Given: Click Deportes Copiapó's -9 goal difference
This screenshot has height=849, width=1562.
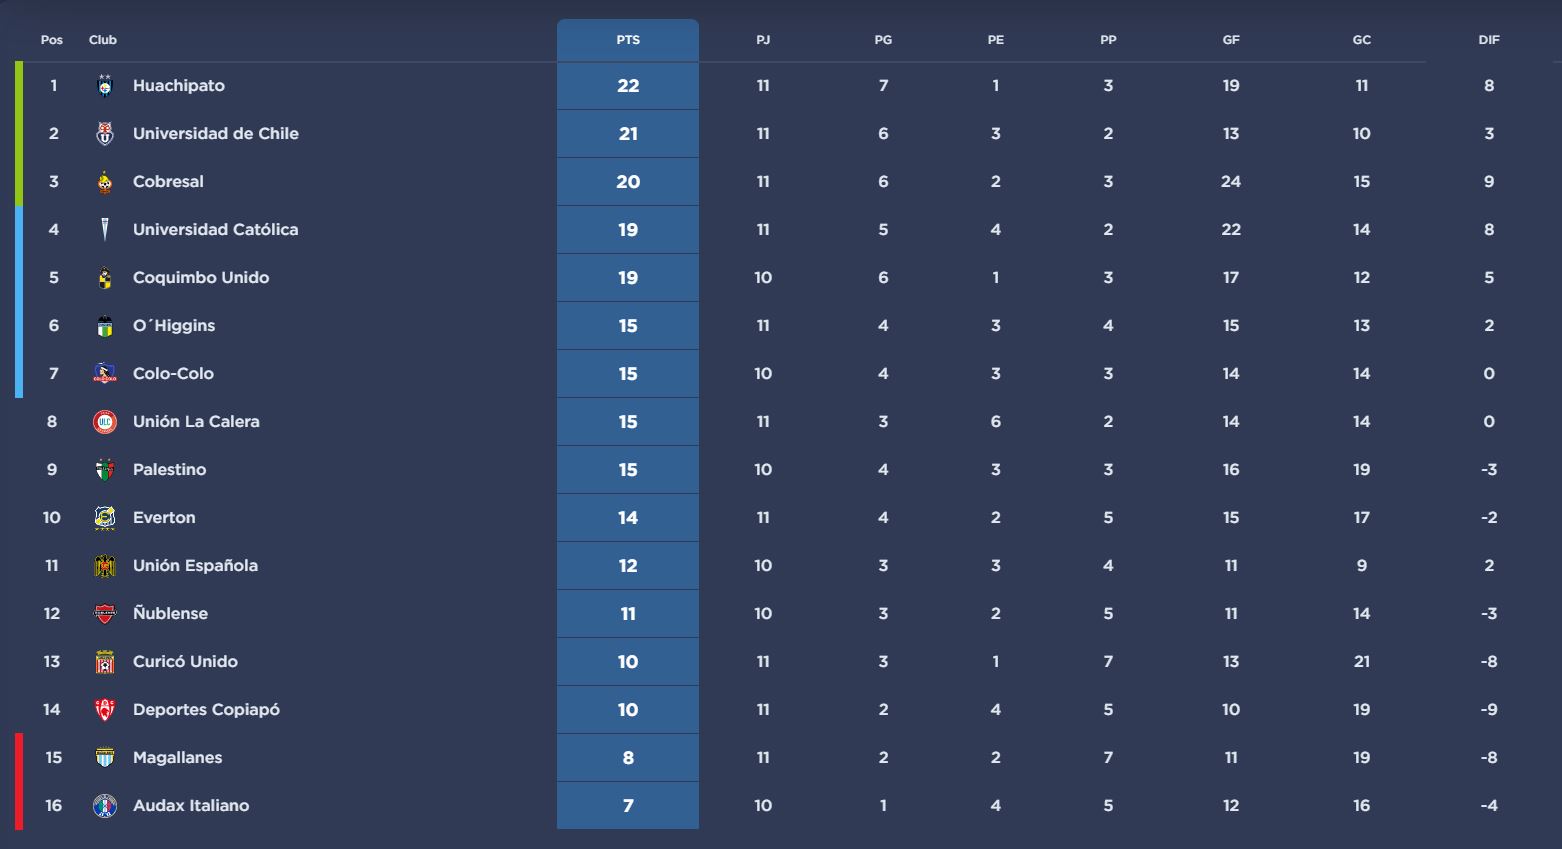Looking at the screenshot, I should (1489, 710).
